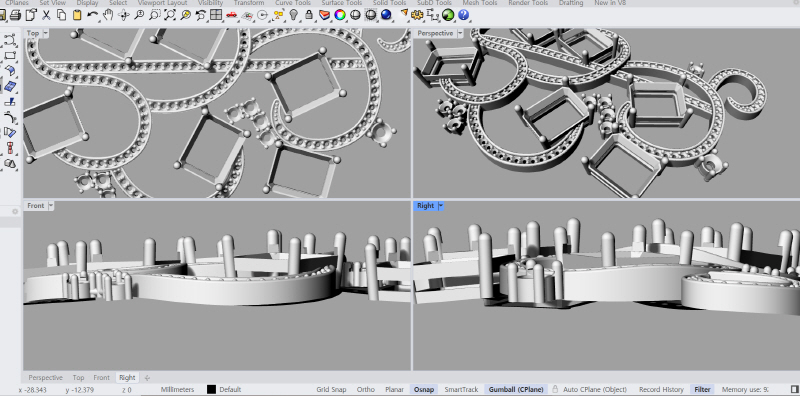Image resolution: width=800 pixels, height=396 pixels.
Task: Activate the Pan hand tool
Action: coord(108,15)
